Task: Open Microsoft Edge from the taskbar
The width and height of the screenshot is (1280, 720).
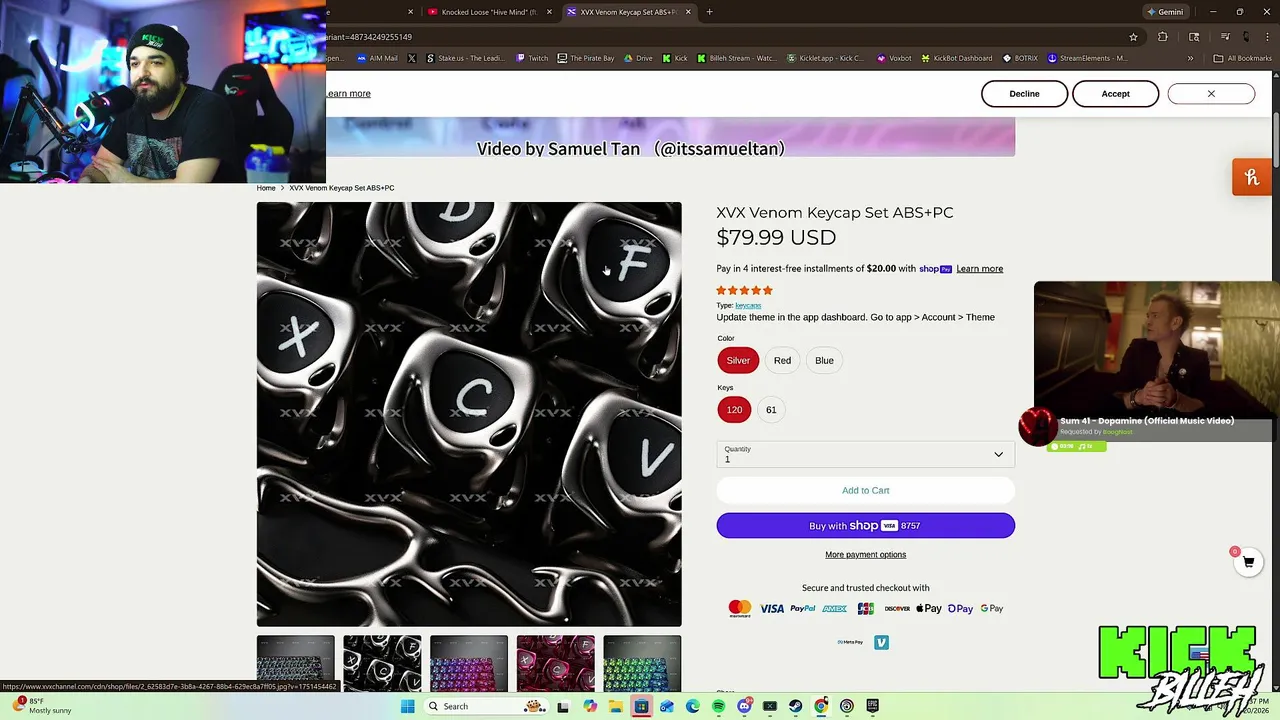Action: click(x=692, y=706)
